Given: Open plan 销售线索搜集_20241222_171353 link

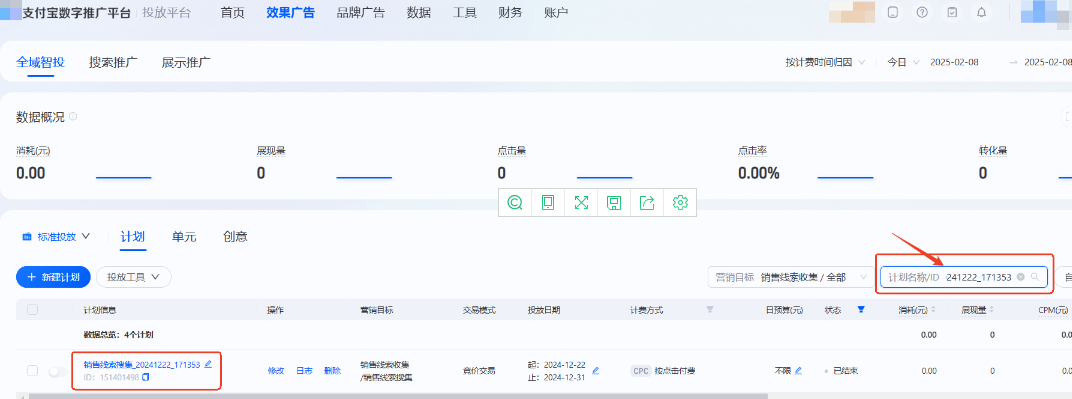Looking at the screenshot, I should pos(142,364).
